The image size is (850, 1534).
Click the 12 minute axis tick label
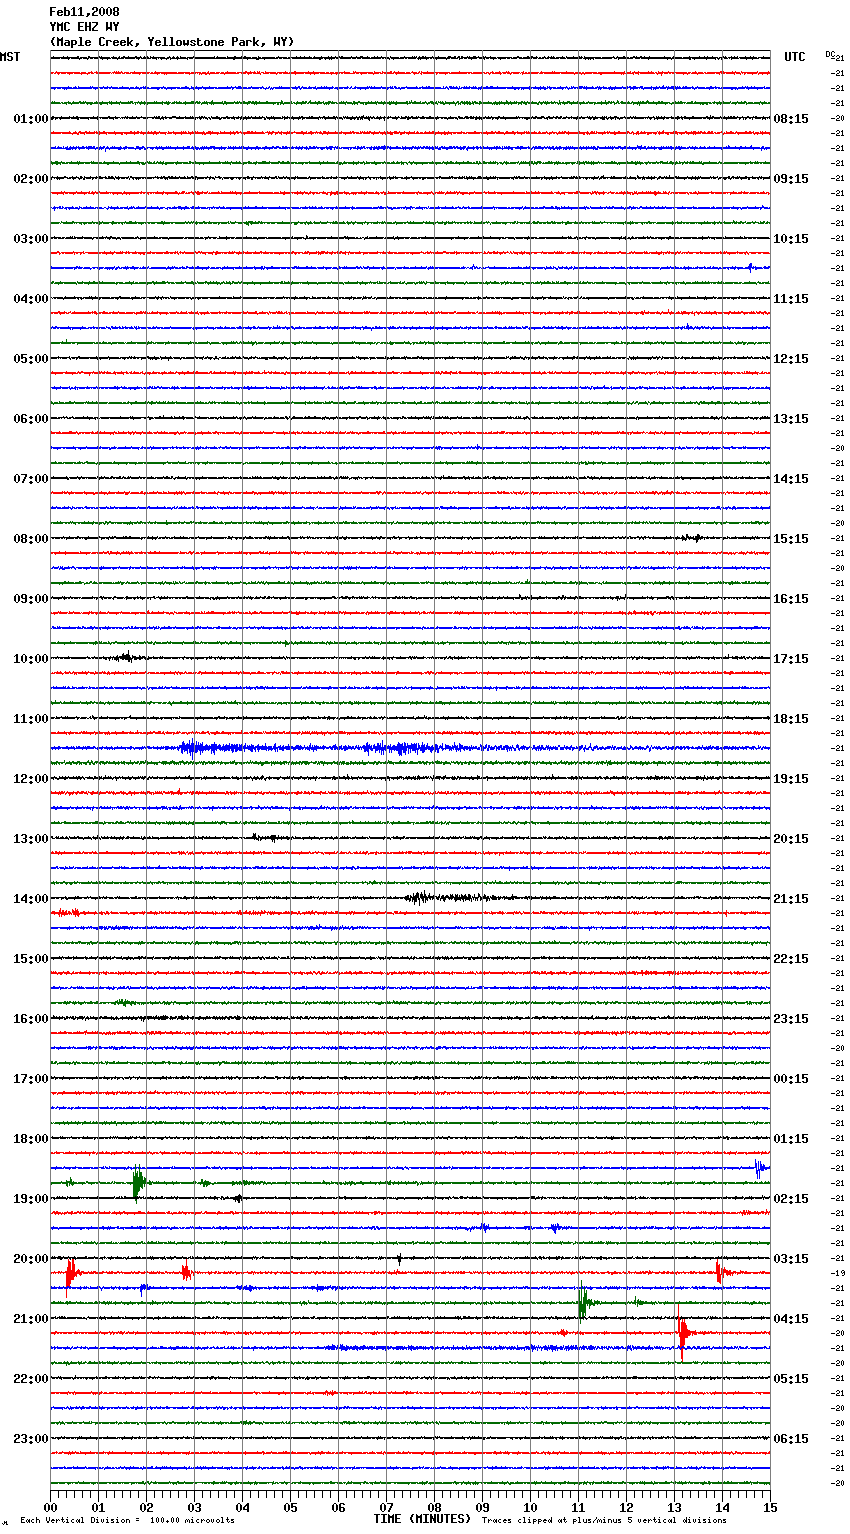point(626,1507)
